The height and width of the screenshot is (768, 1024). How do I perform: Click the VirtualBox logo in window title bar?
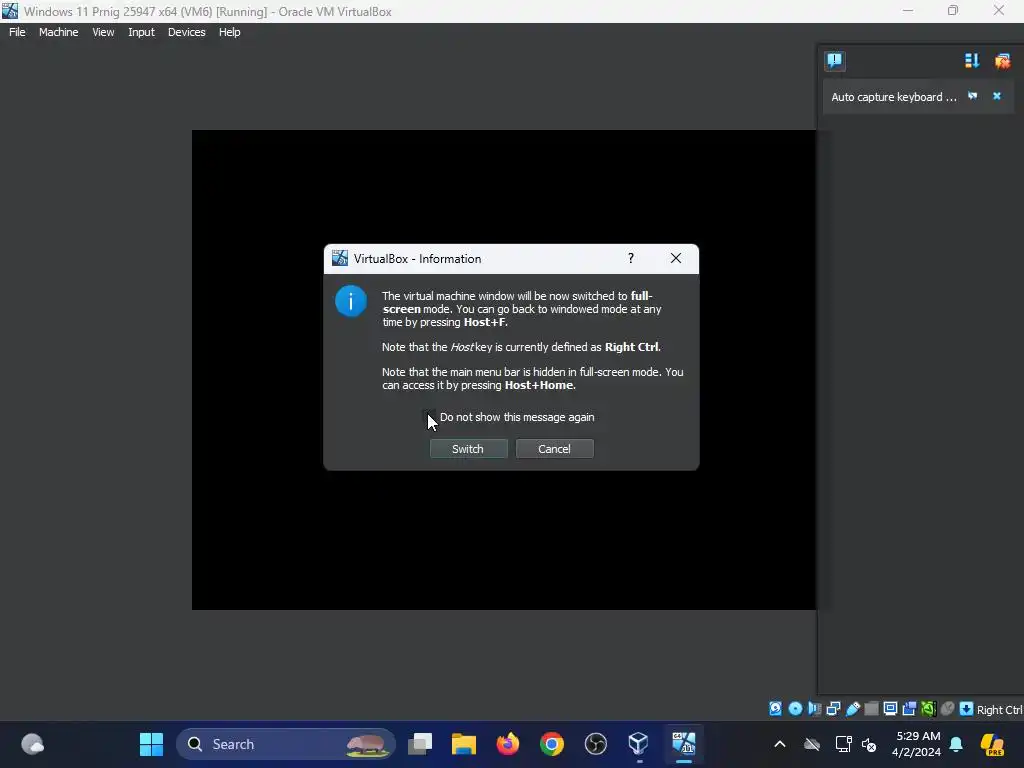10,11
